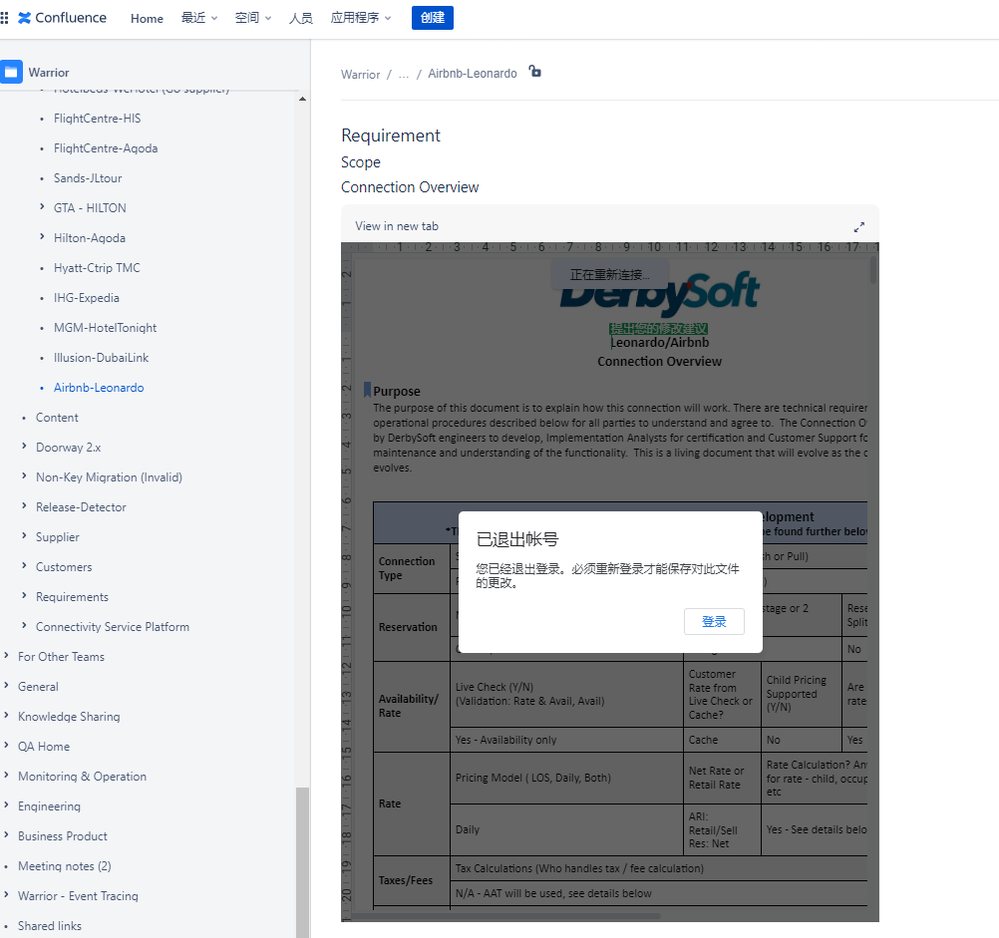Image resolution: width=999 pixels, height=938 pixels.
Task: Open the FlightCentre-HIS page
Action: click(x=97, y=119)
